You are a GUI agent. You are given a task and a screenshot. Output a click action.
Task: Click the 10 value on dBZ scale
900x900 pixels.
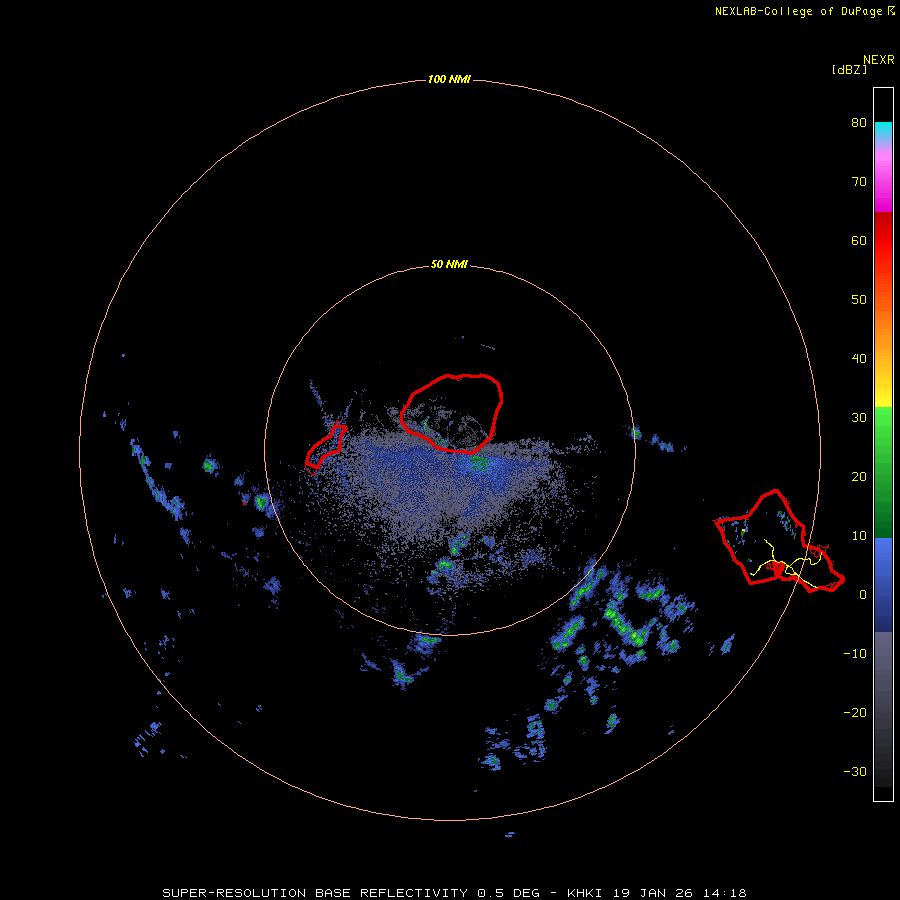[x=859, y=536]
